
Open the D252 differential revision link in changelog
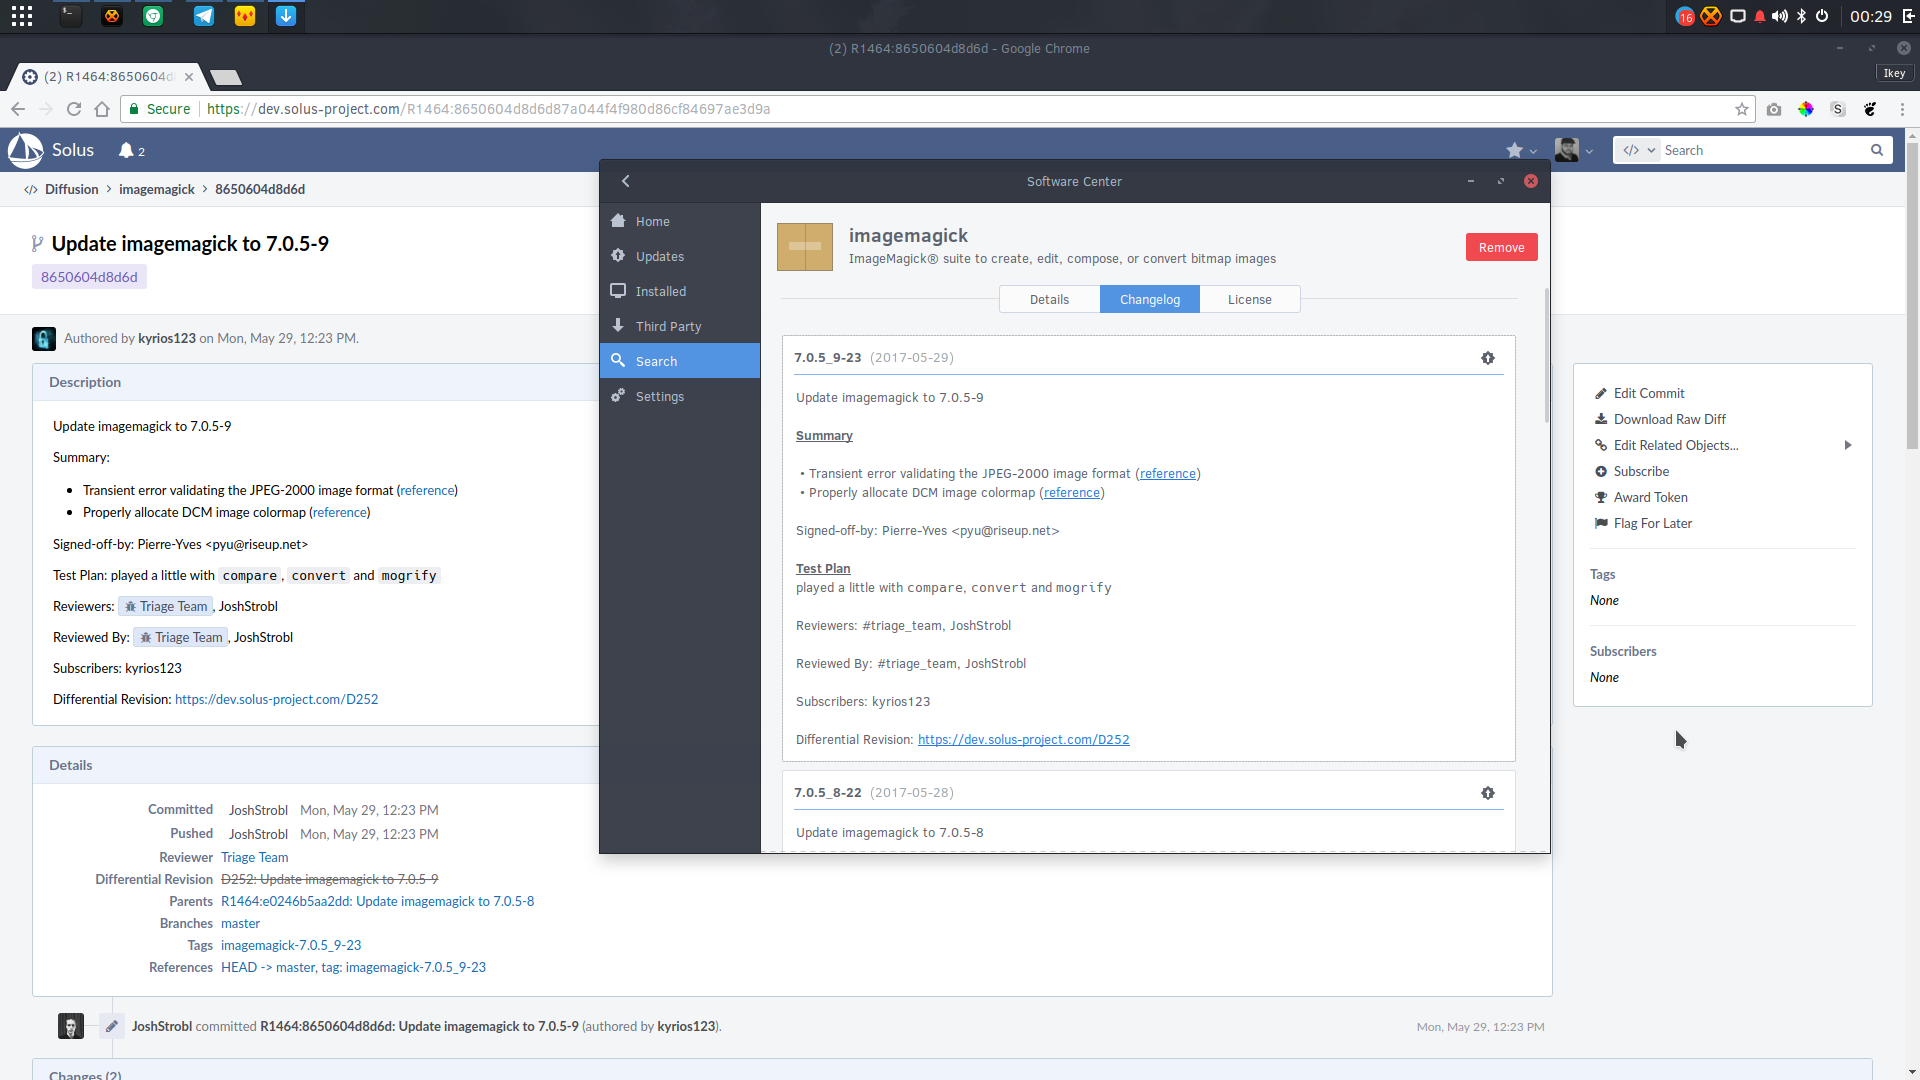tap(1024, 740)
